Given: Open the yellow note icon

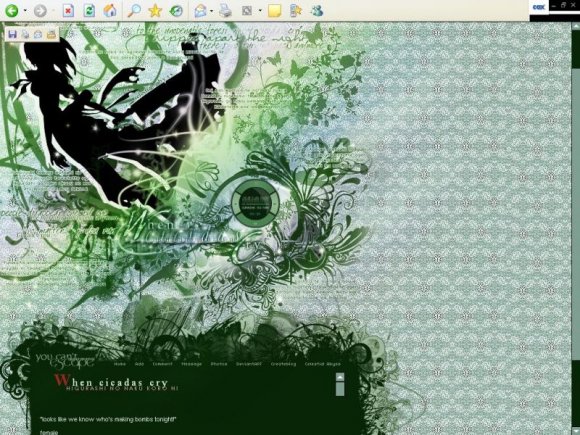Looking at the screenshot, I should 274,11.
